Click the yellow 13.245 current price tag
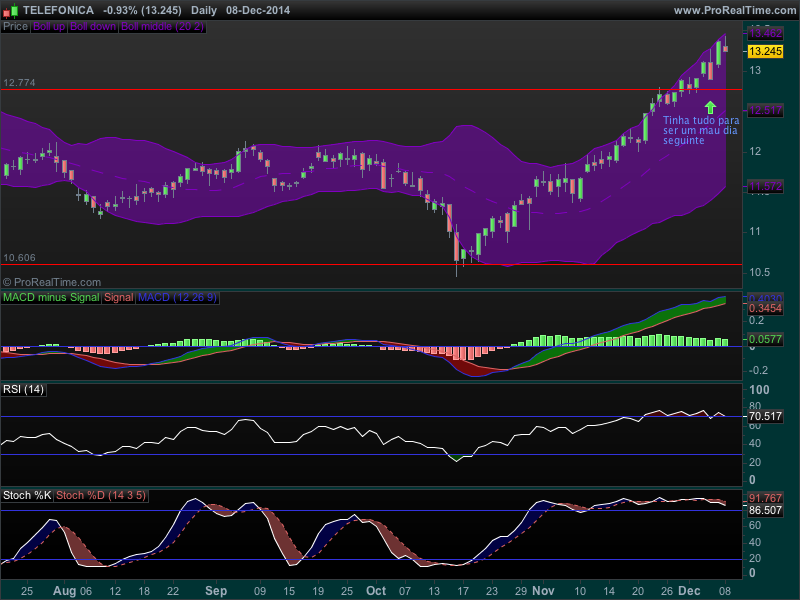The width and height of the screenshot is (800, 600). tap(765, 51)
